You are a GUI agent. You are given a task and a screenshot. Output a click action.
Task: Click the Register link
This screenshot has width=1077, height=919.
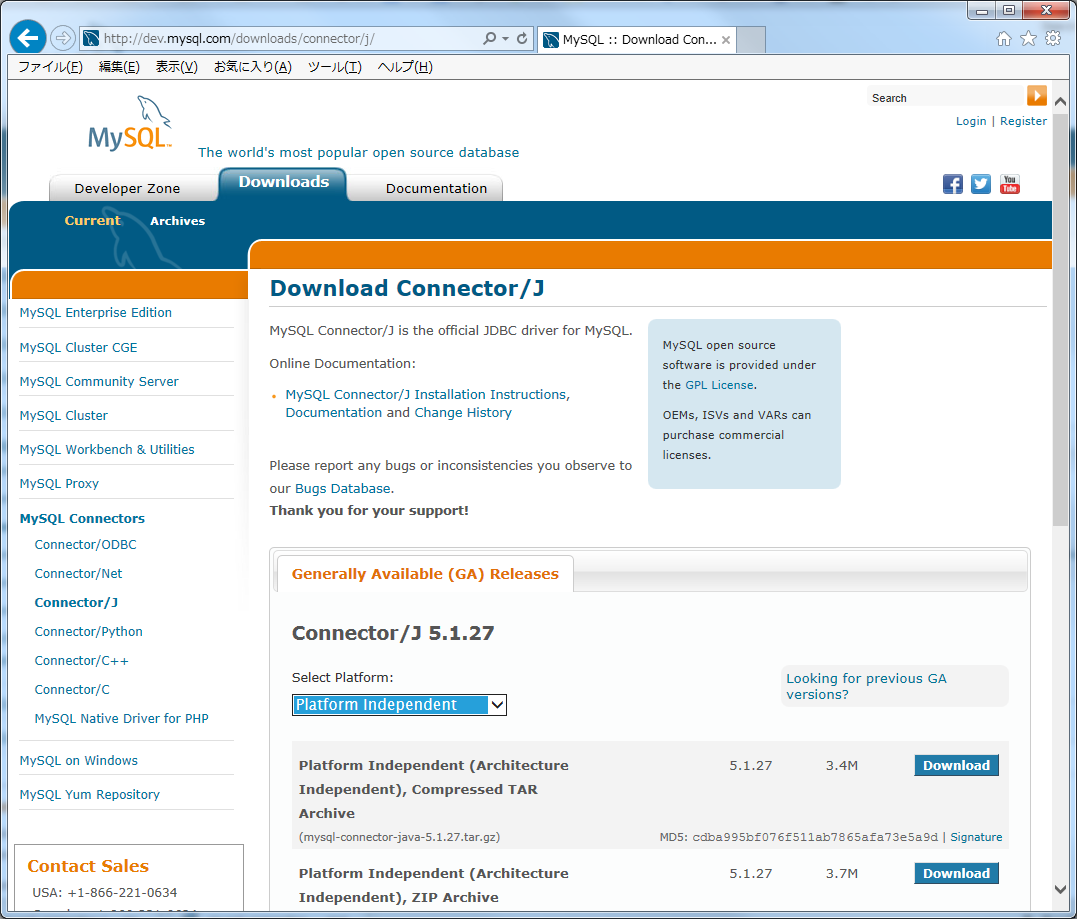[1023, 121]
